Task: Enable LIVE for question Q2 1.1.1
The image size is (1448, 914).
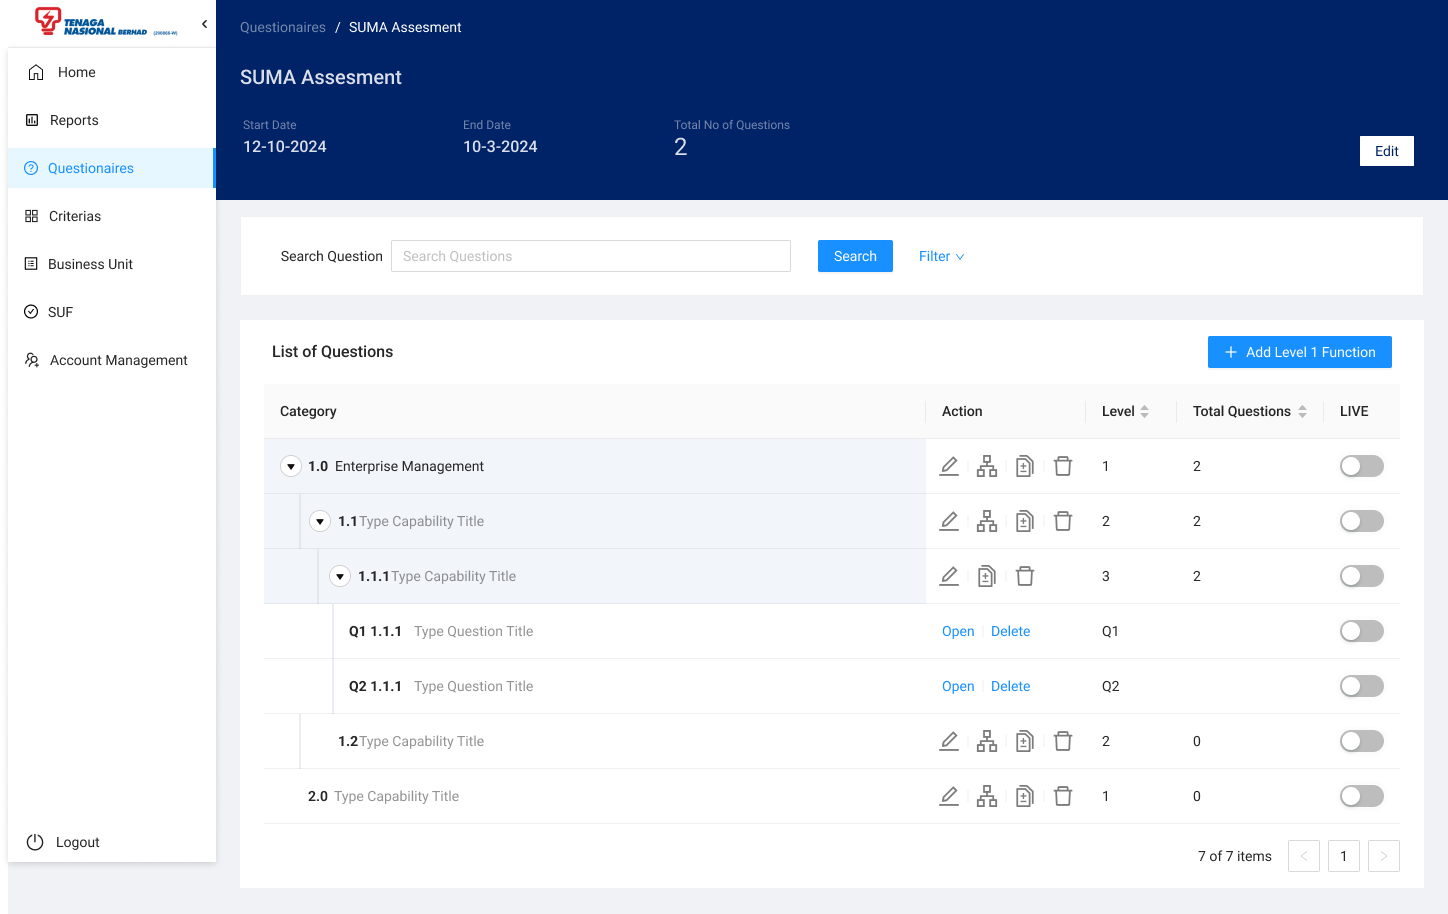Action: 1362,686
